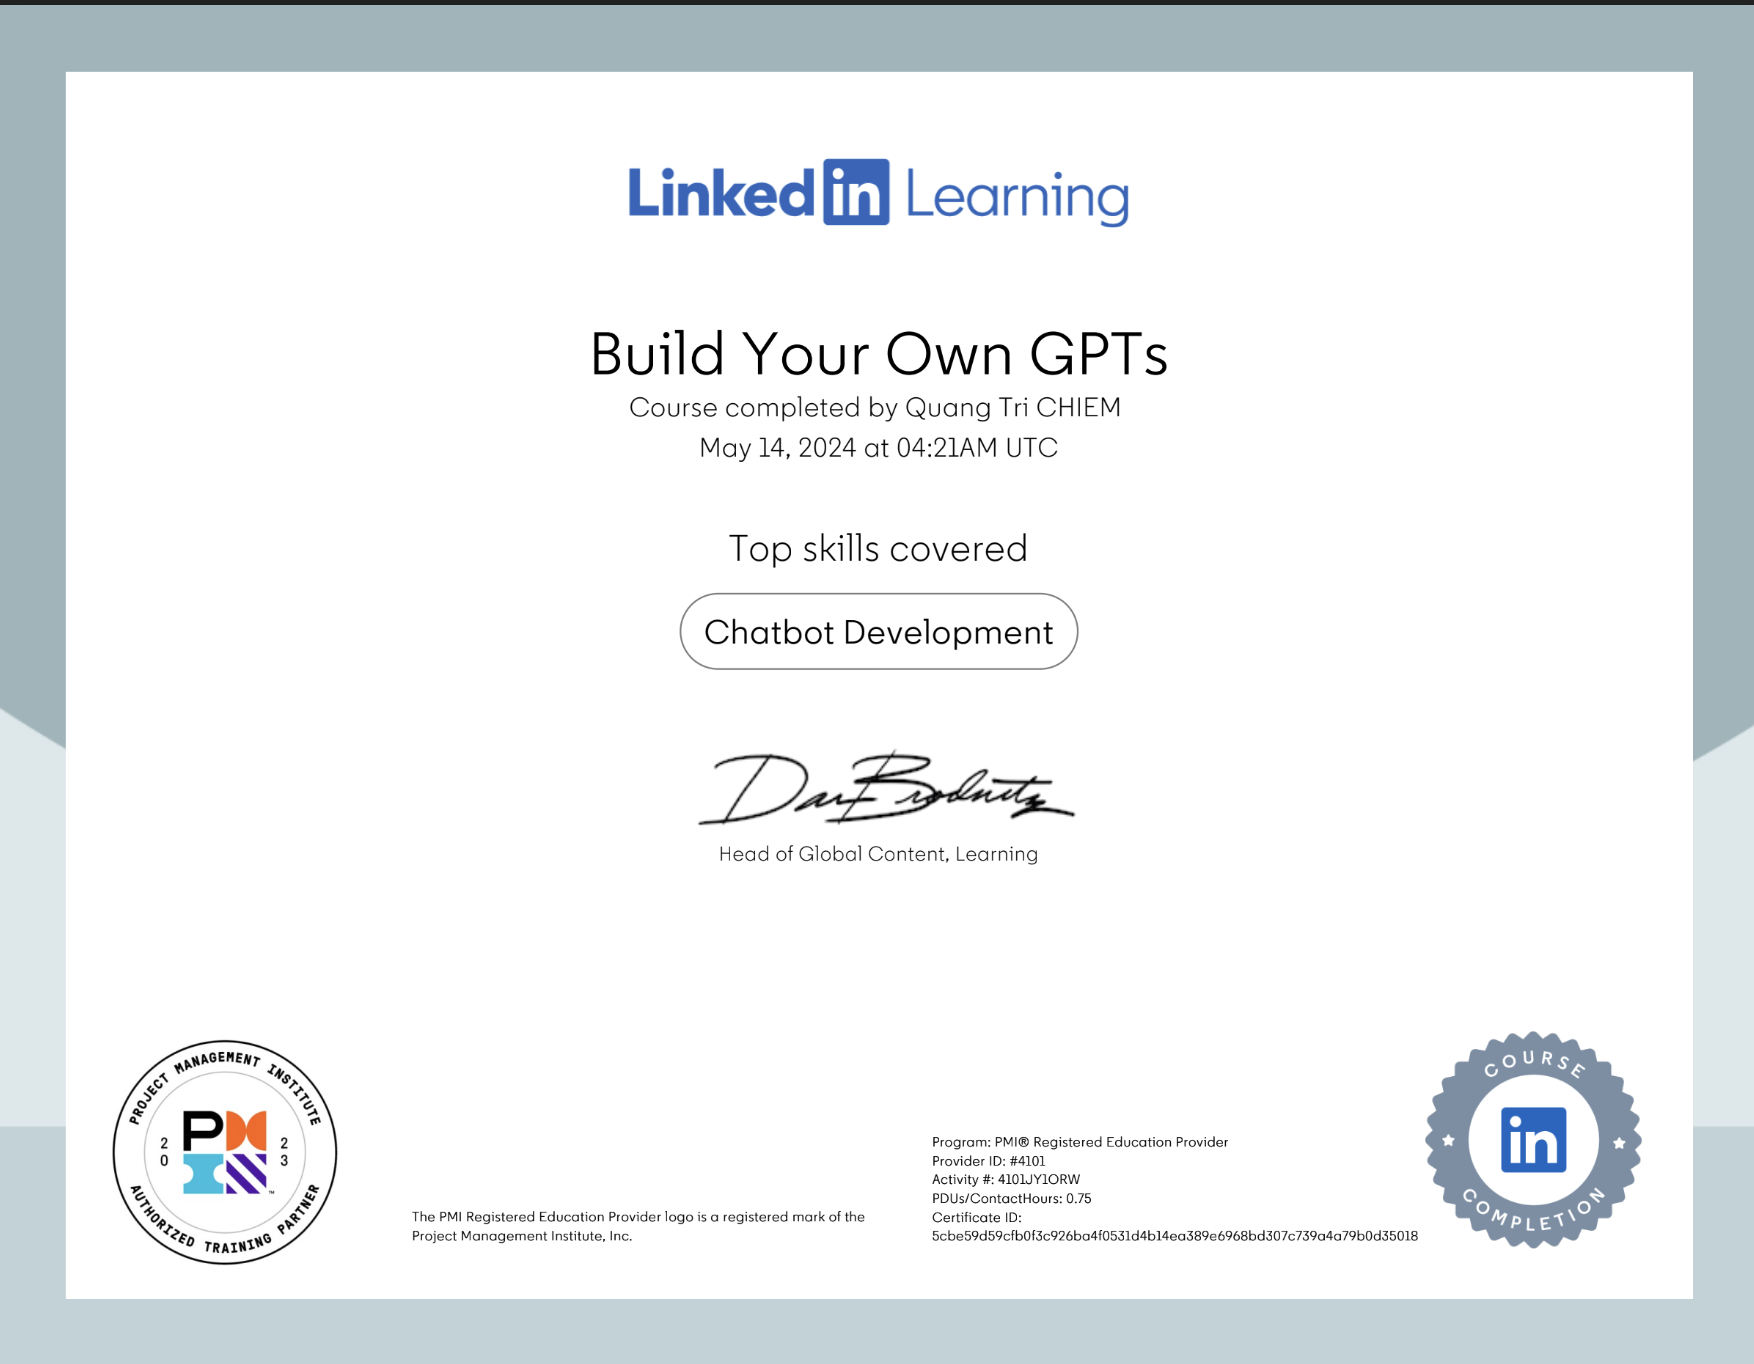Image resolution: width=1754 pixels, height=1364 pixels.
Task: Click the LinkedIn Learning logo
Action: (878, 192)
